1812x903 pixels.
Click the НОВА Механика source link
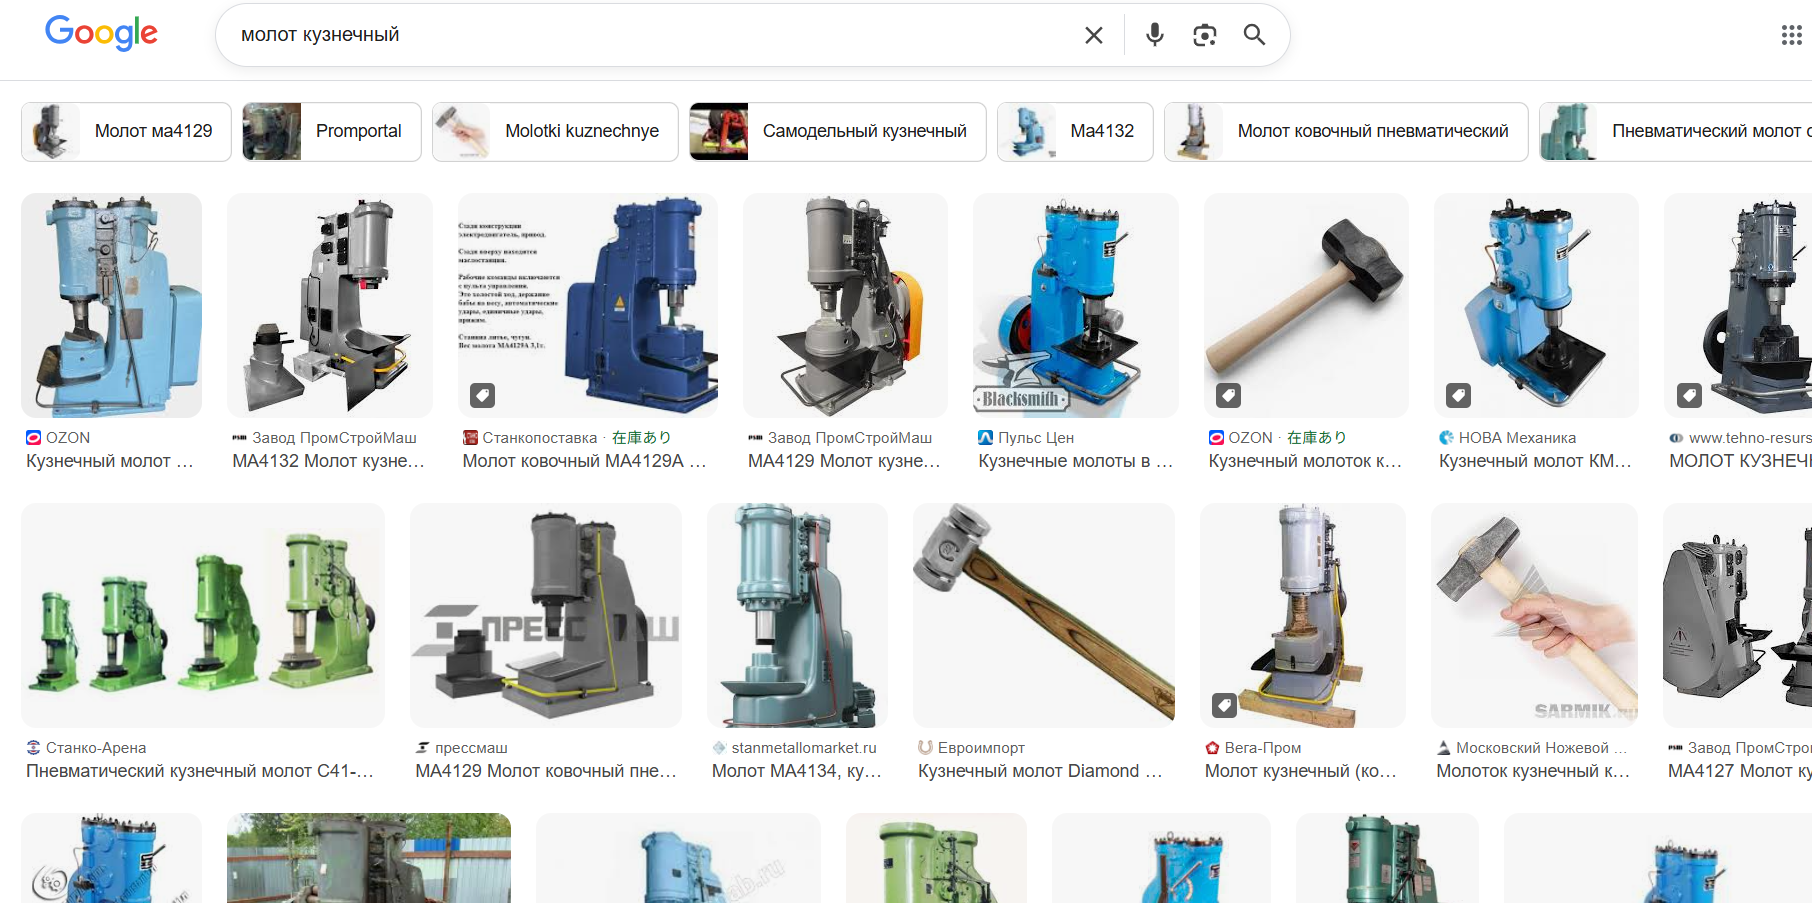tap(1507, 438)
